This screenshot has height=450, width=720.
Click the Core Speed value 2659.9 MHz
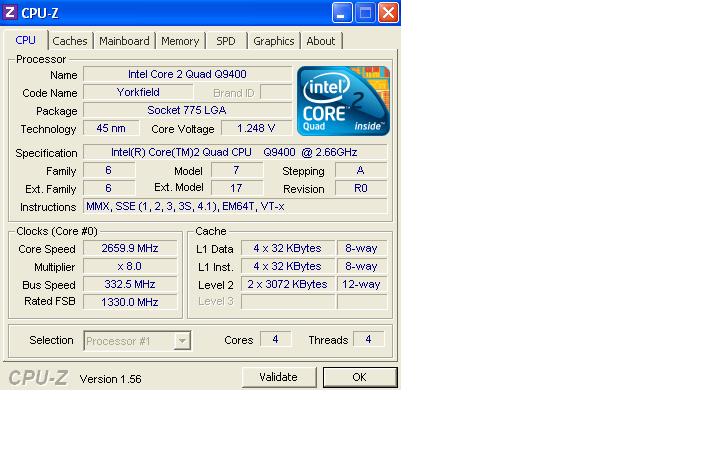pyautogui.click(x=130, y=248)
